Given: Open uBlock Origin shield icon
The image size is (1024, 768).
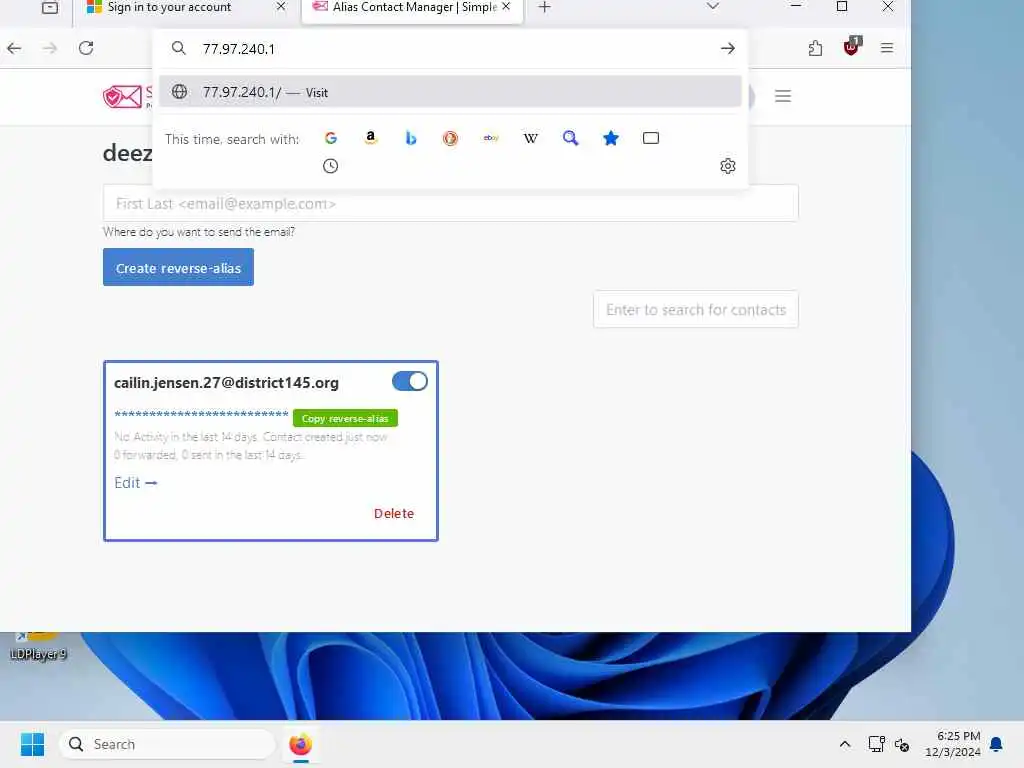Looking at the screenshot, I should [x=852, y=47].
